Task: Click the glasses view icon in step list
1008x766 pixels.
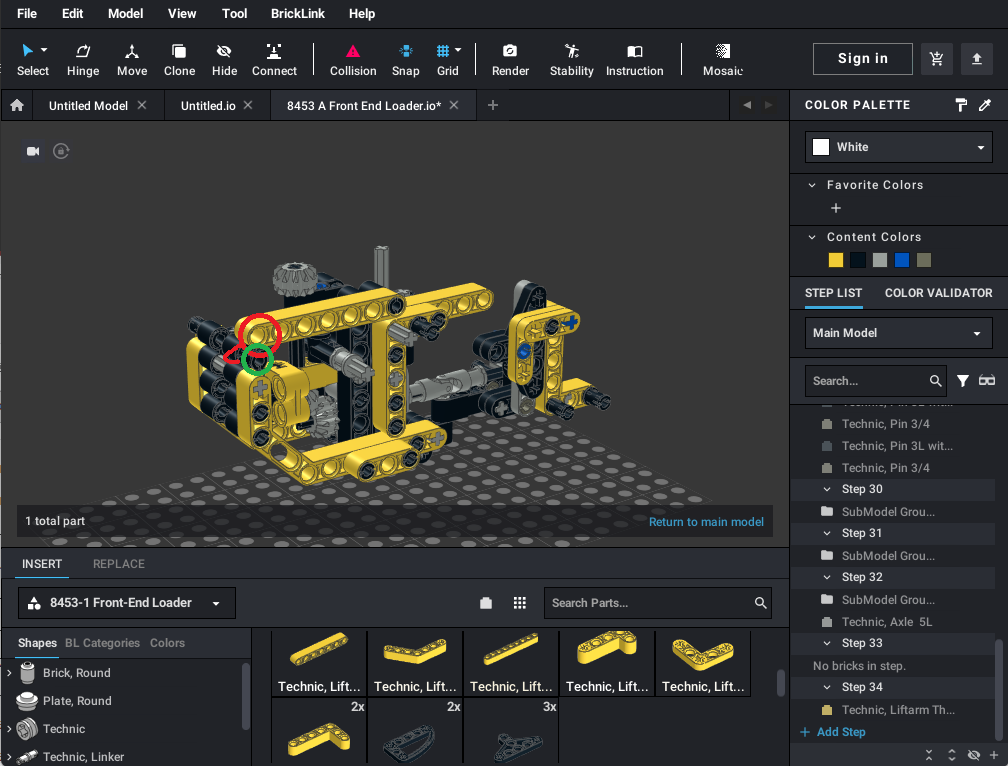Action: [987, 381]
